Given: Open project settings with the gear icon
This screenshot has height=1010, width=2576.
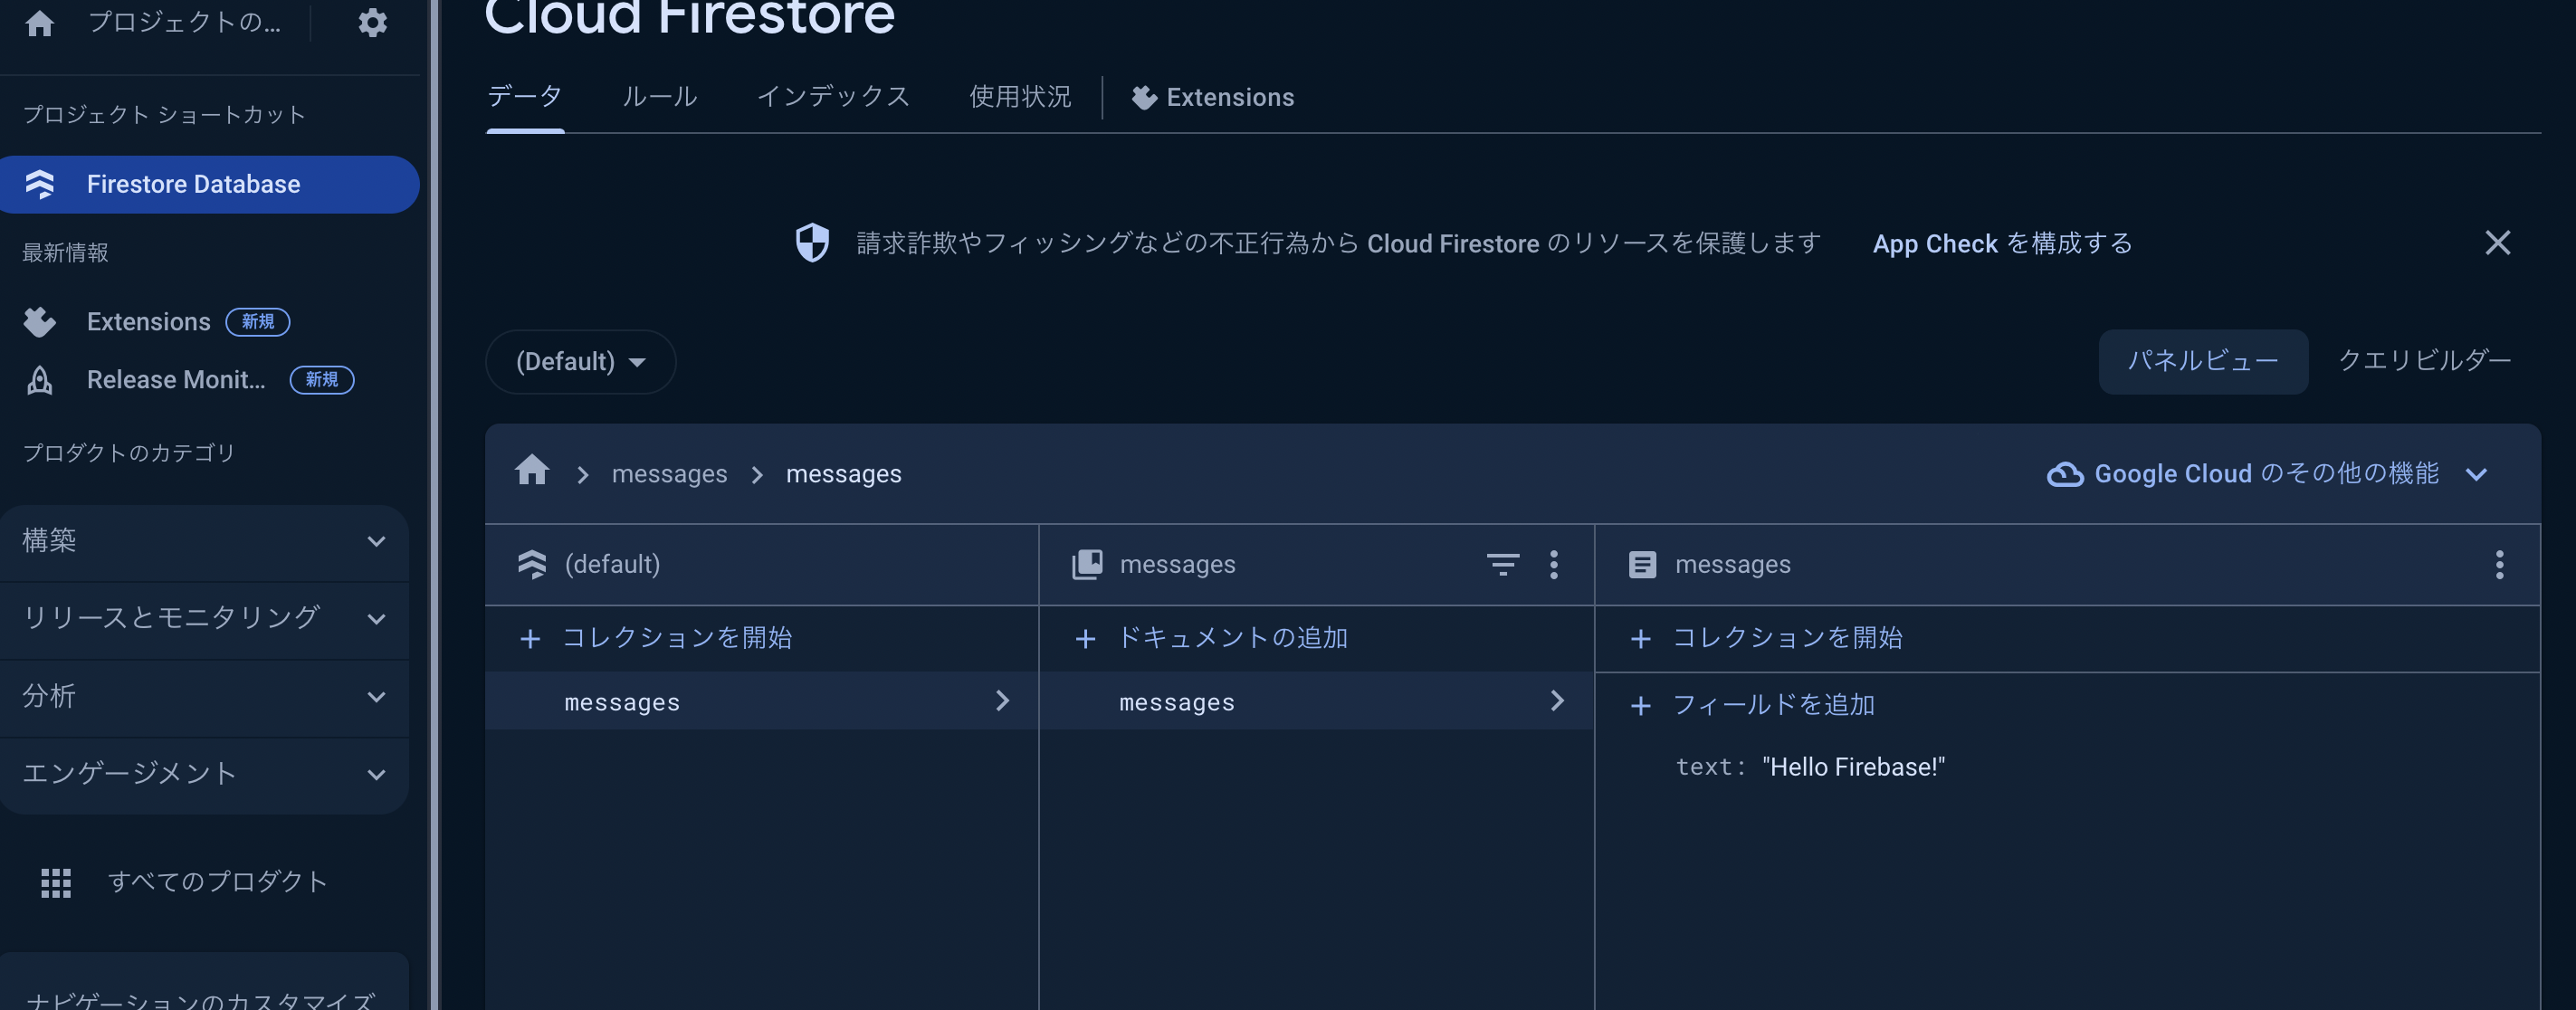Looking at the screenshot, I should (x=372, y=23).
